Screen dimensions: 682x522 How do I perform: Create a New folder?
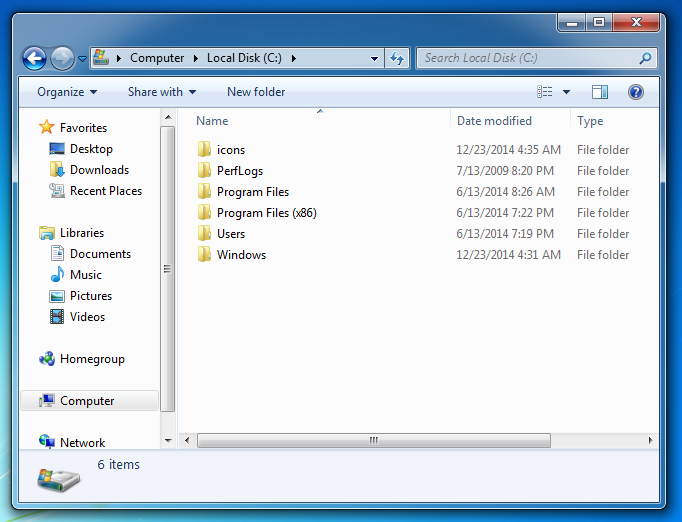256,92
